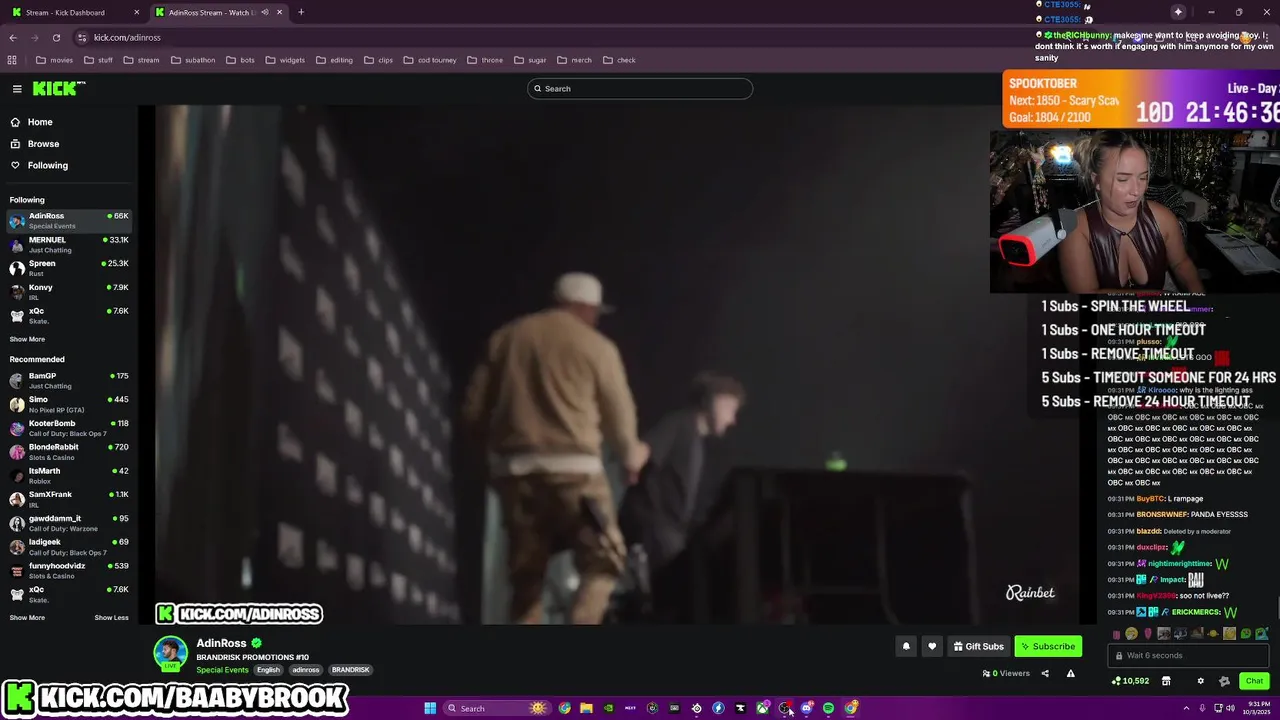Open the Kick hamburger menu icon
Viewport: 1280px width, 720px height.
click(x=17, y=89)
